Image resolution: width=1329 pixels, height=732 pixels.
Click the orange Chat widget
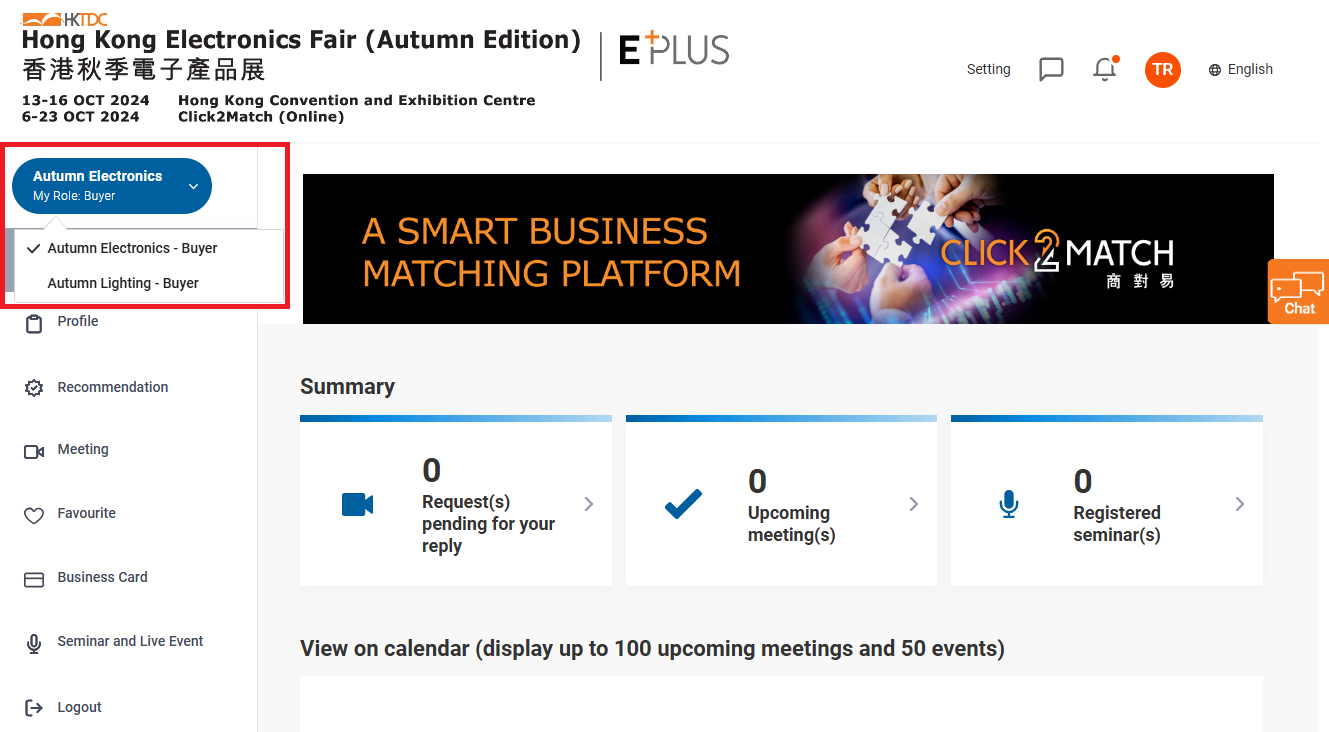(1298, 291)
